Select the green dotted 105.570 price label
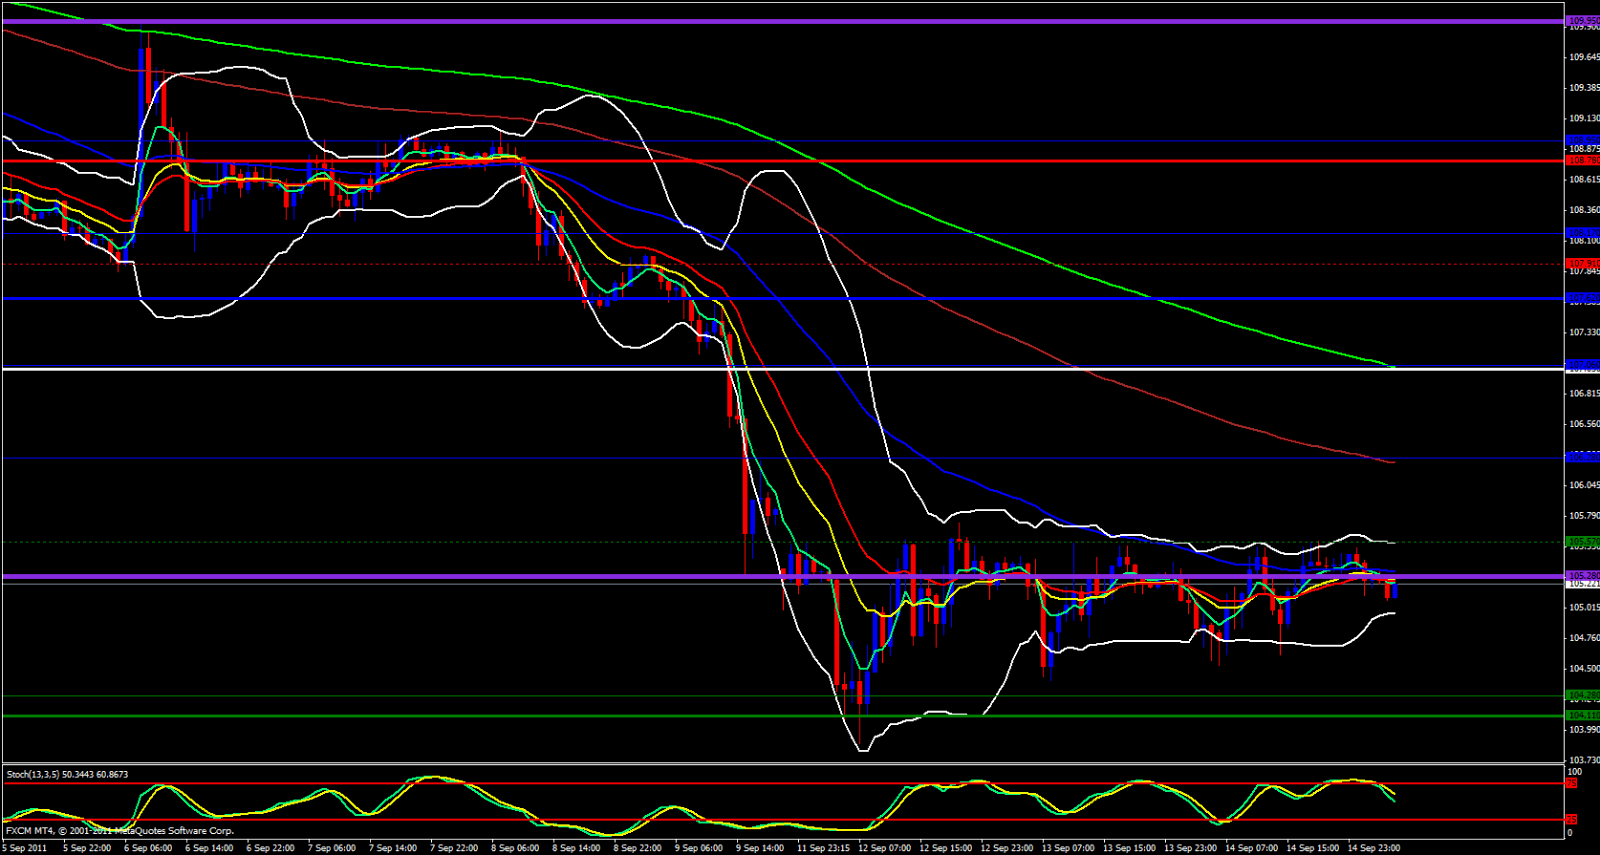 [x=1582, y=541]
